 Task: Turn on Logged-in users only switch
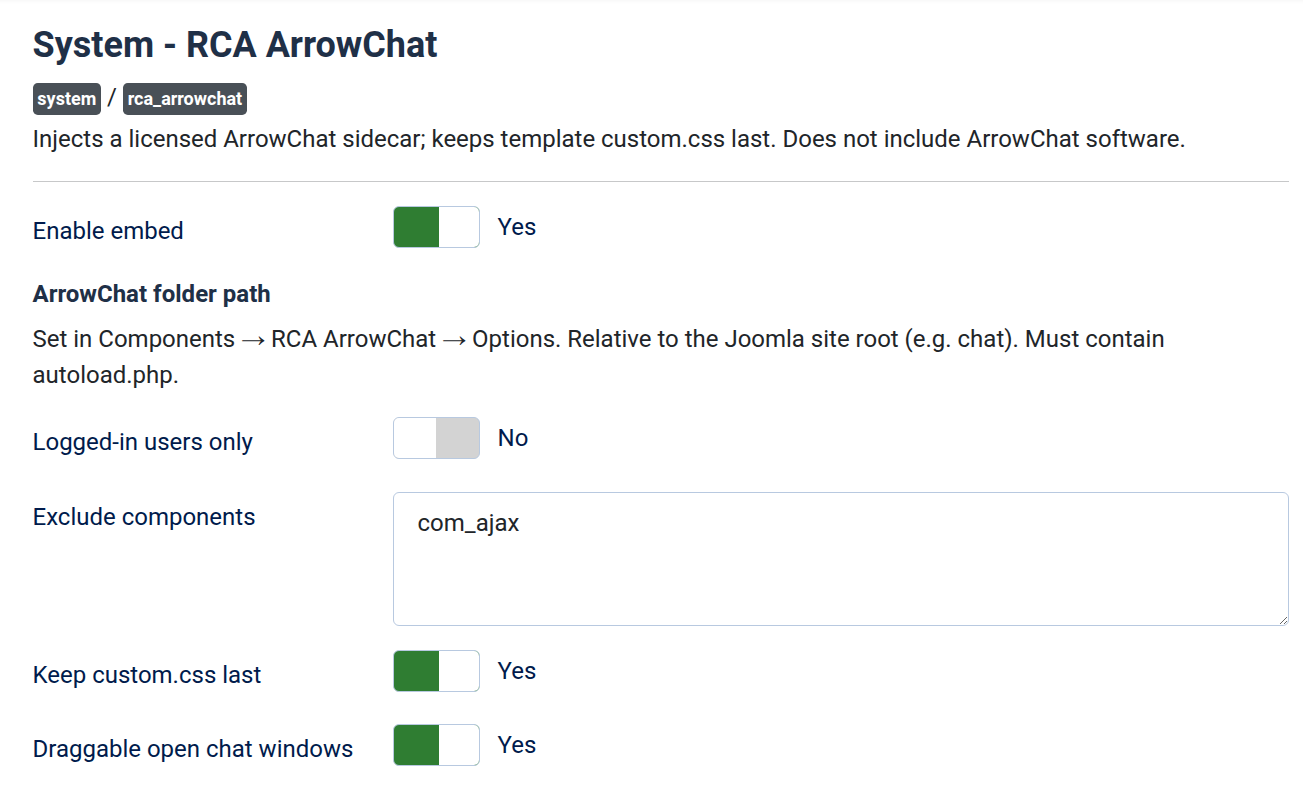[436, 438]
